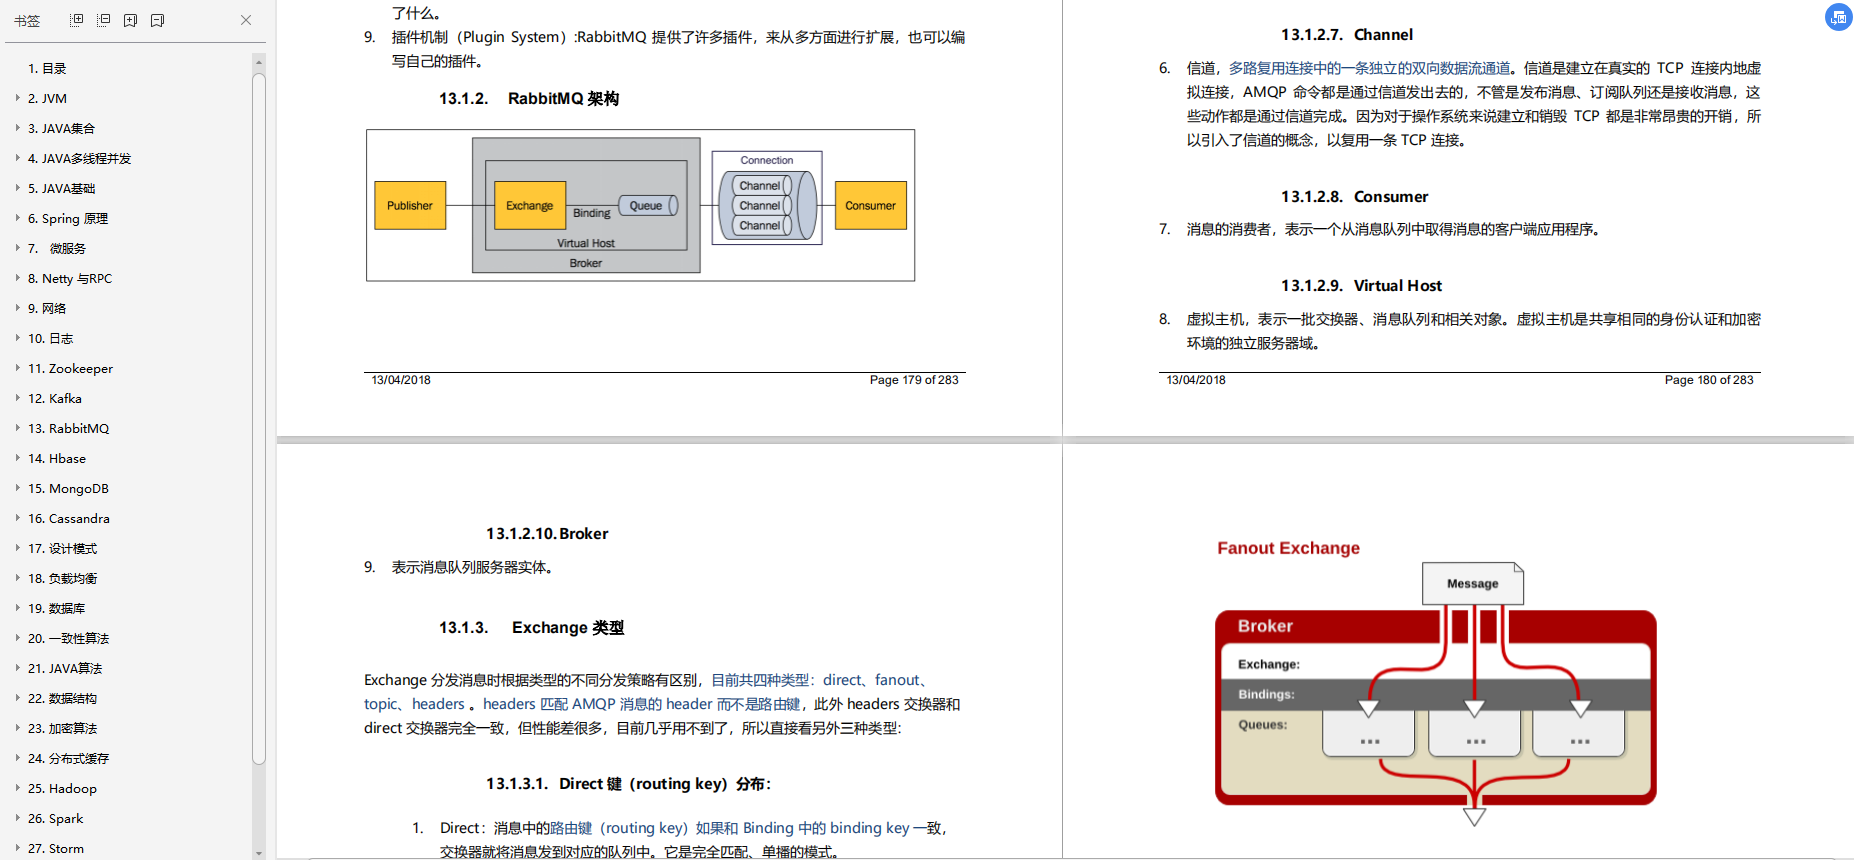Jump to the '13. RabbitMQ' bookmark
Image resolution: width=1854 pixels, height=860 pixels.
click(69, 428)
